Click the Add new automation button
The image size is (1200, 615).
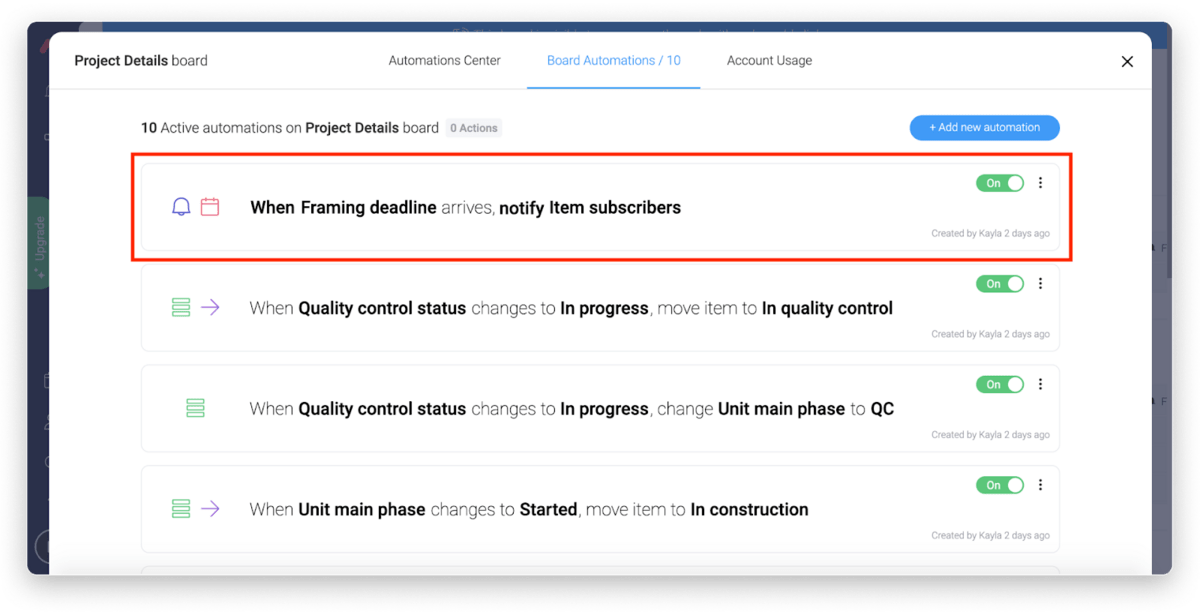984,127
